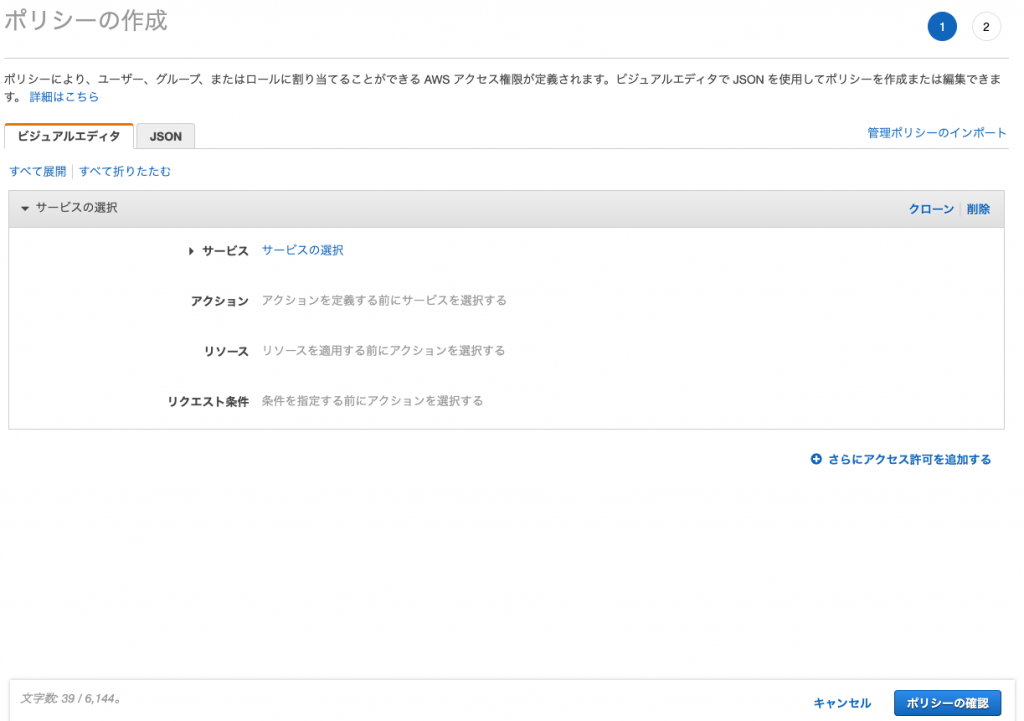This screenshot has height=721, width=1024.
Task: Select the ビジュアルエディタ tab
Action: click(69, 136)
